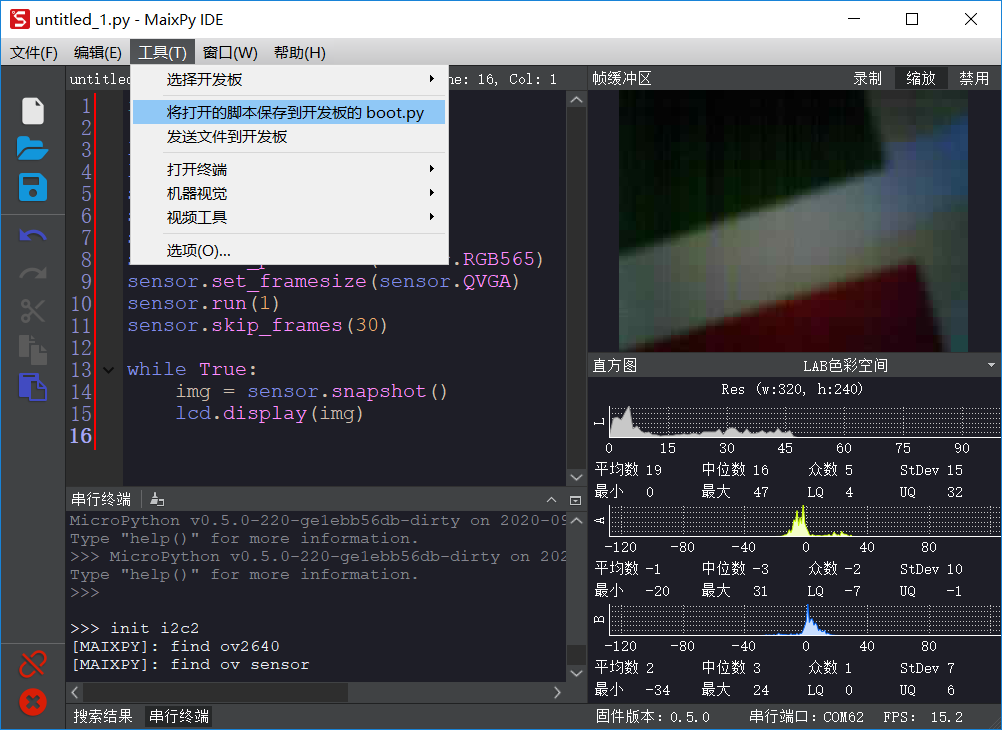Image resolution: width=1002 pixels, height=731 pixels.
Task: Click the clear serial terminal broom icon
Action: [x=157, y=499]
